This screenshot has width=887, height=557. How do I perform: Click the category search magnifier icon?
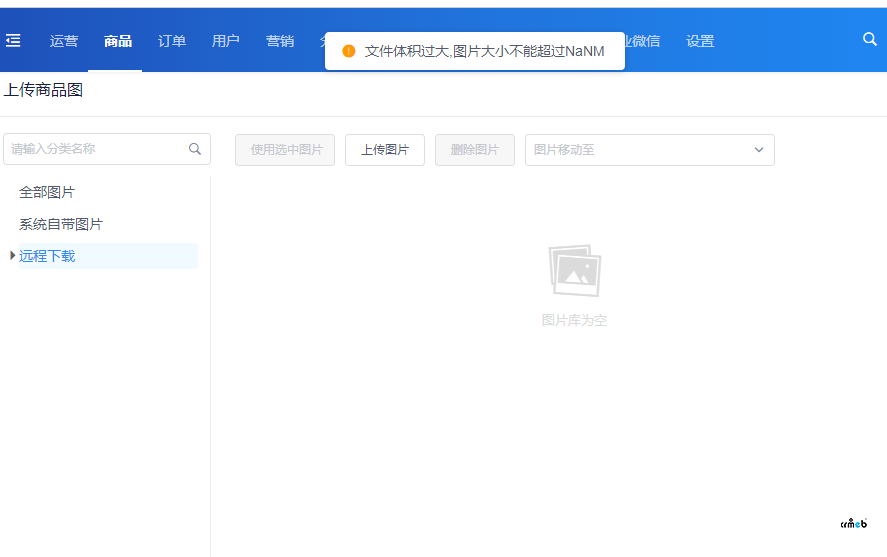[195, 149]
